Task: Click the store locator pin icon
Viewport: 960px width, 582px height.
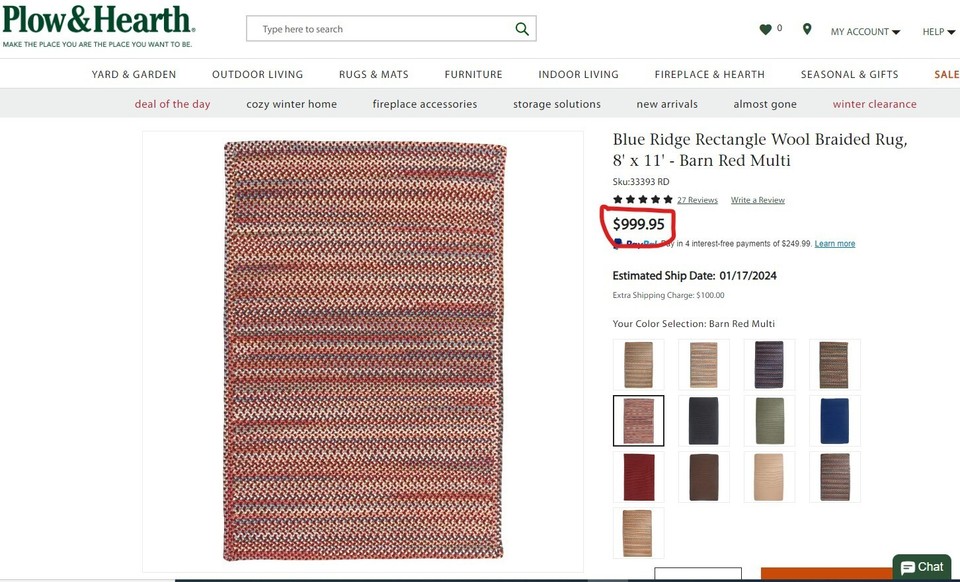Action: 807,28
